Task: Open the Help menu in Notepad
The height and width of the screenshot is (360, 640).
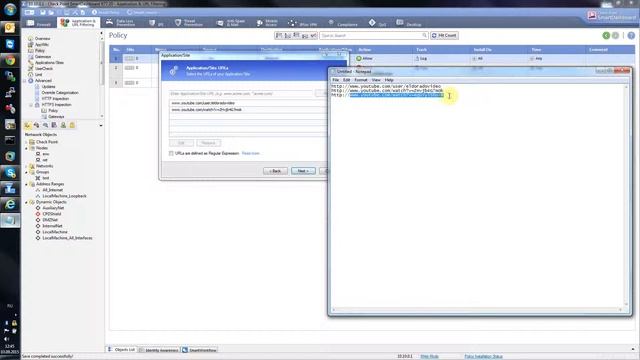Action: coord(389,80)
